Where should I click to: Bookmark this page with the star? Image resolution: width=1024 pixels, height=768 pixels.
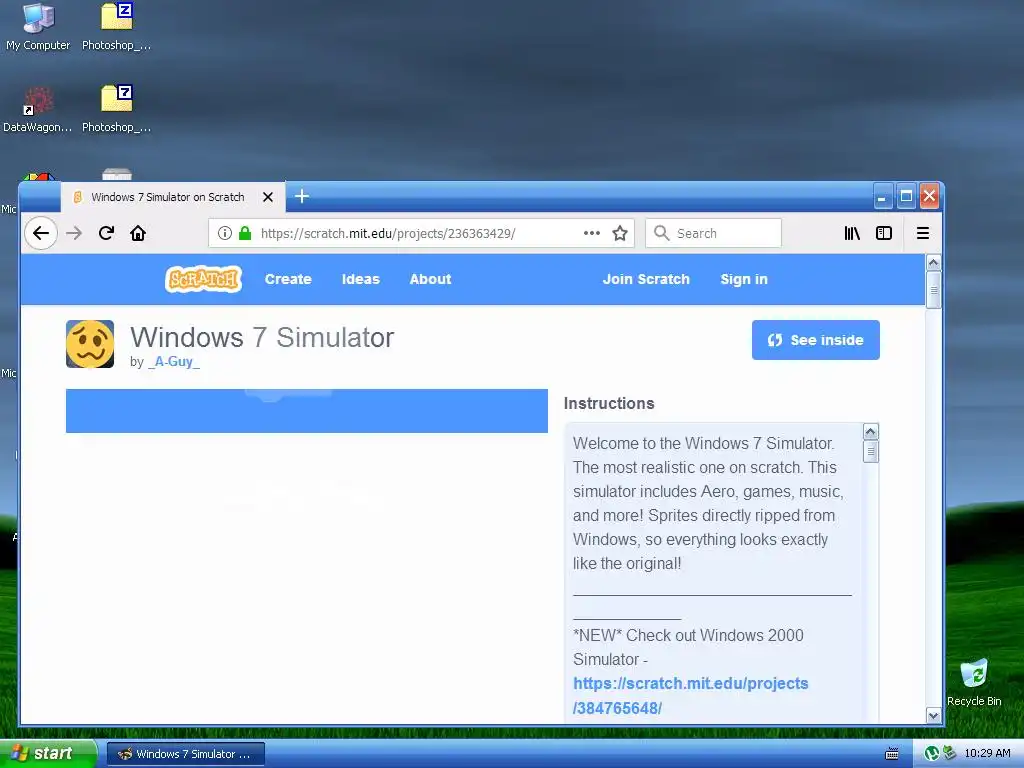click(620, 233)
